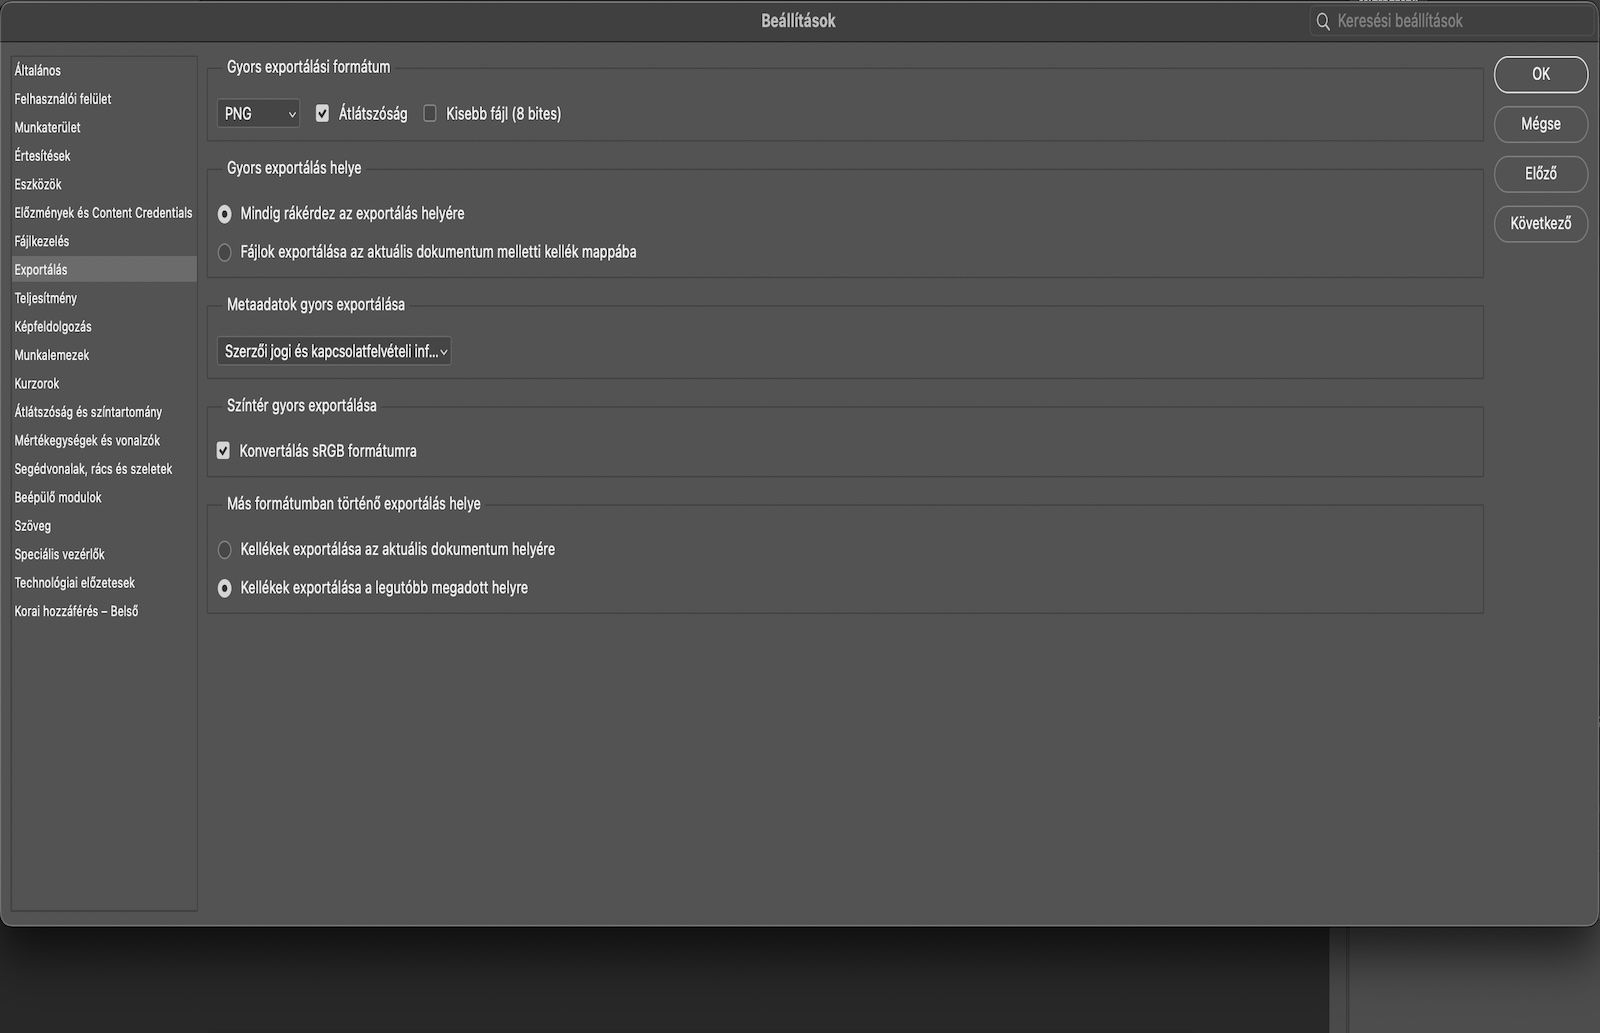1600x1033 pixels.
Task: Open the Kurzorok category
Action: pyautogui.click(x=104, y=384)
